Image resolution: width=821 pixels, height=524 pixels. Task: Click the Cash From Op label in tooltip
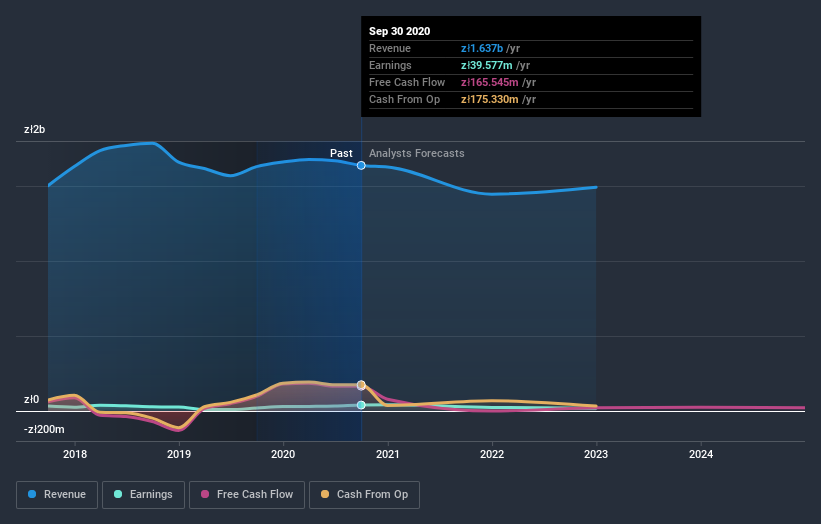coord(405,99)
